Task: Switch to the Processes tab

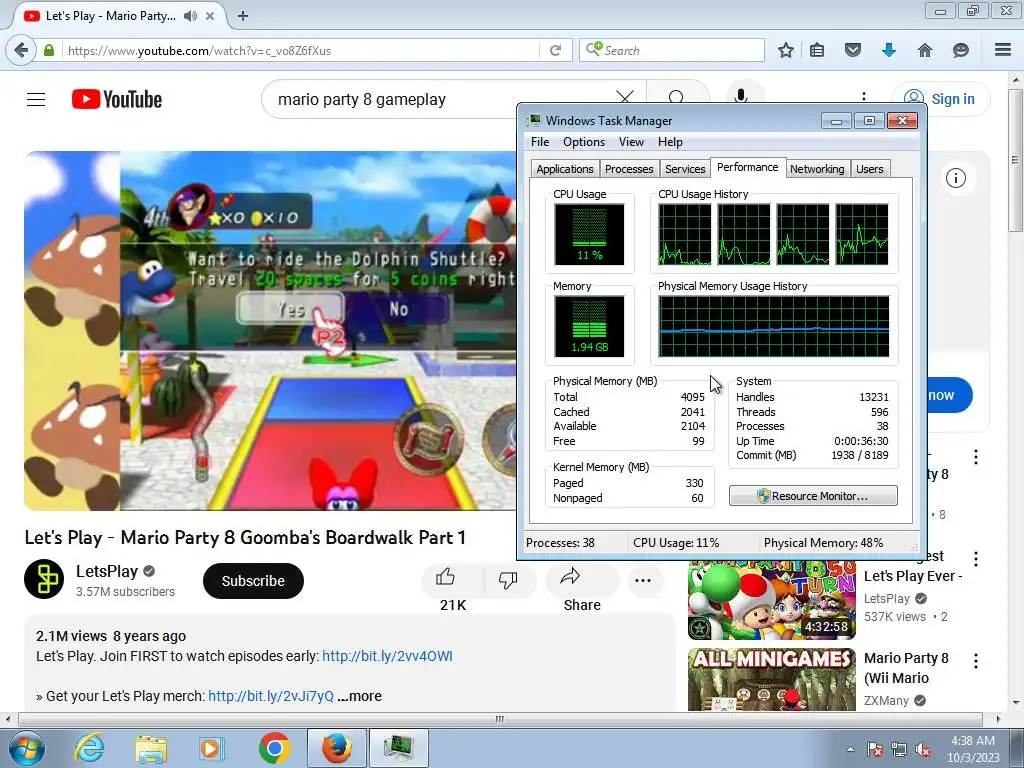Action: (629, 168)
